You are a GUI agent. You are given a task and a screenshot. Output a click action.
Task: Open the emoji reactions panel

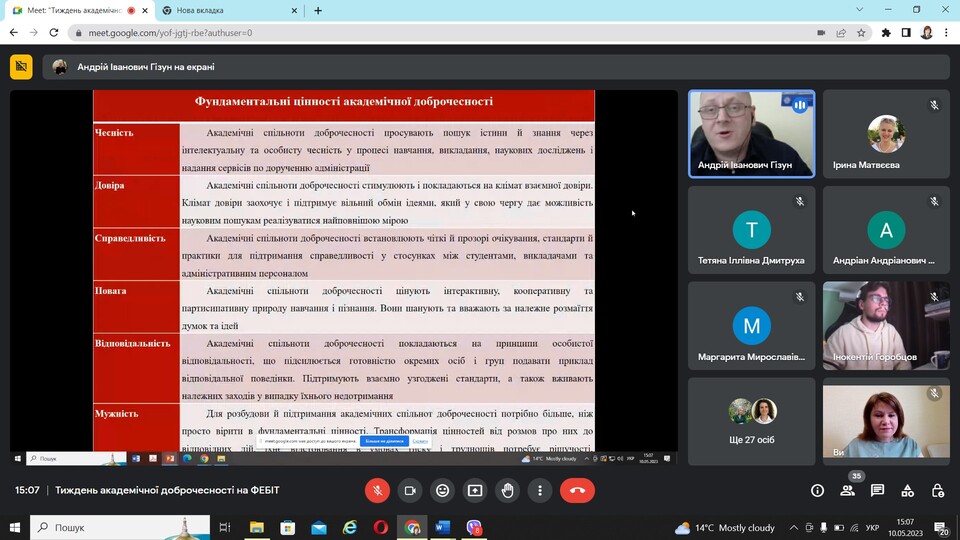(x=442, y=490)
